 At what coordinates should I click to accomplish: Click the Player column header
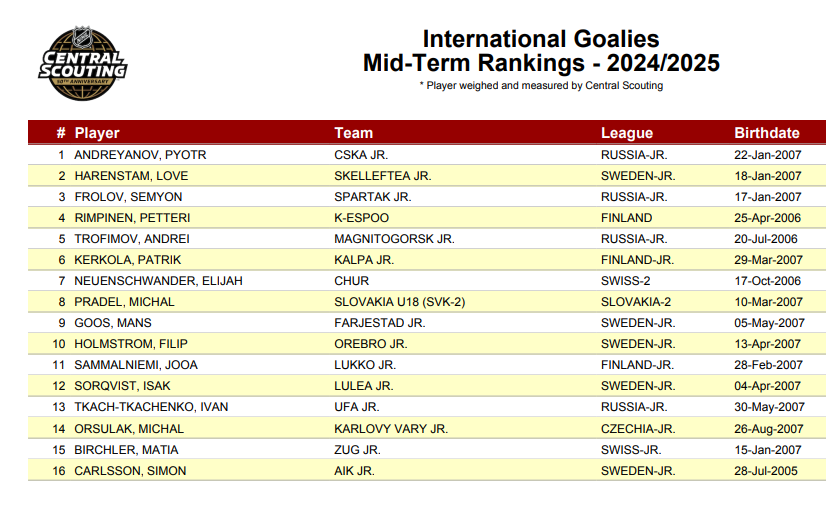point(97,133)
